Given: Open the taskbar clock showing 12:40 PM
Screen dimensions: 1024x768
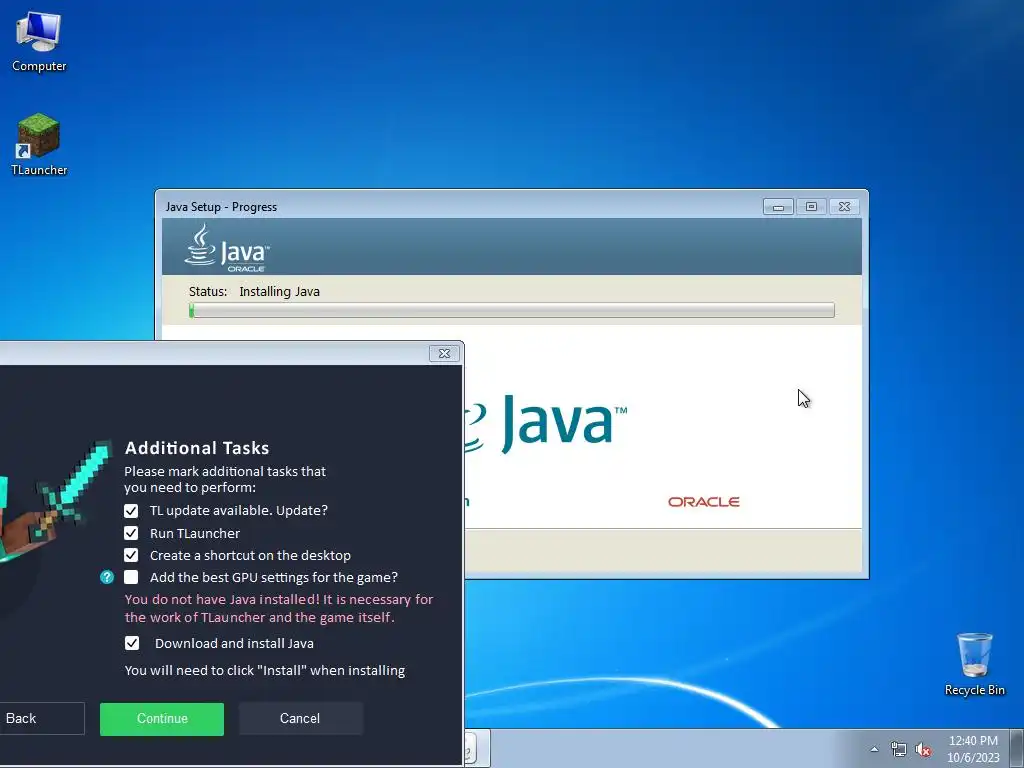Looking at the screenshot, I should coord(973,749).
